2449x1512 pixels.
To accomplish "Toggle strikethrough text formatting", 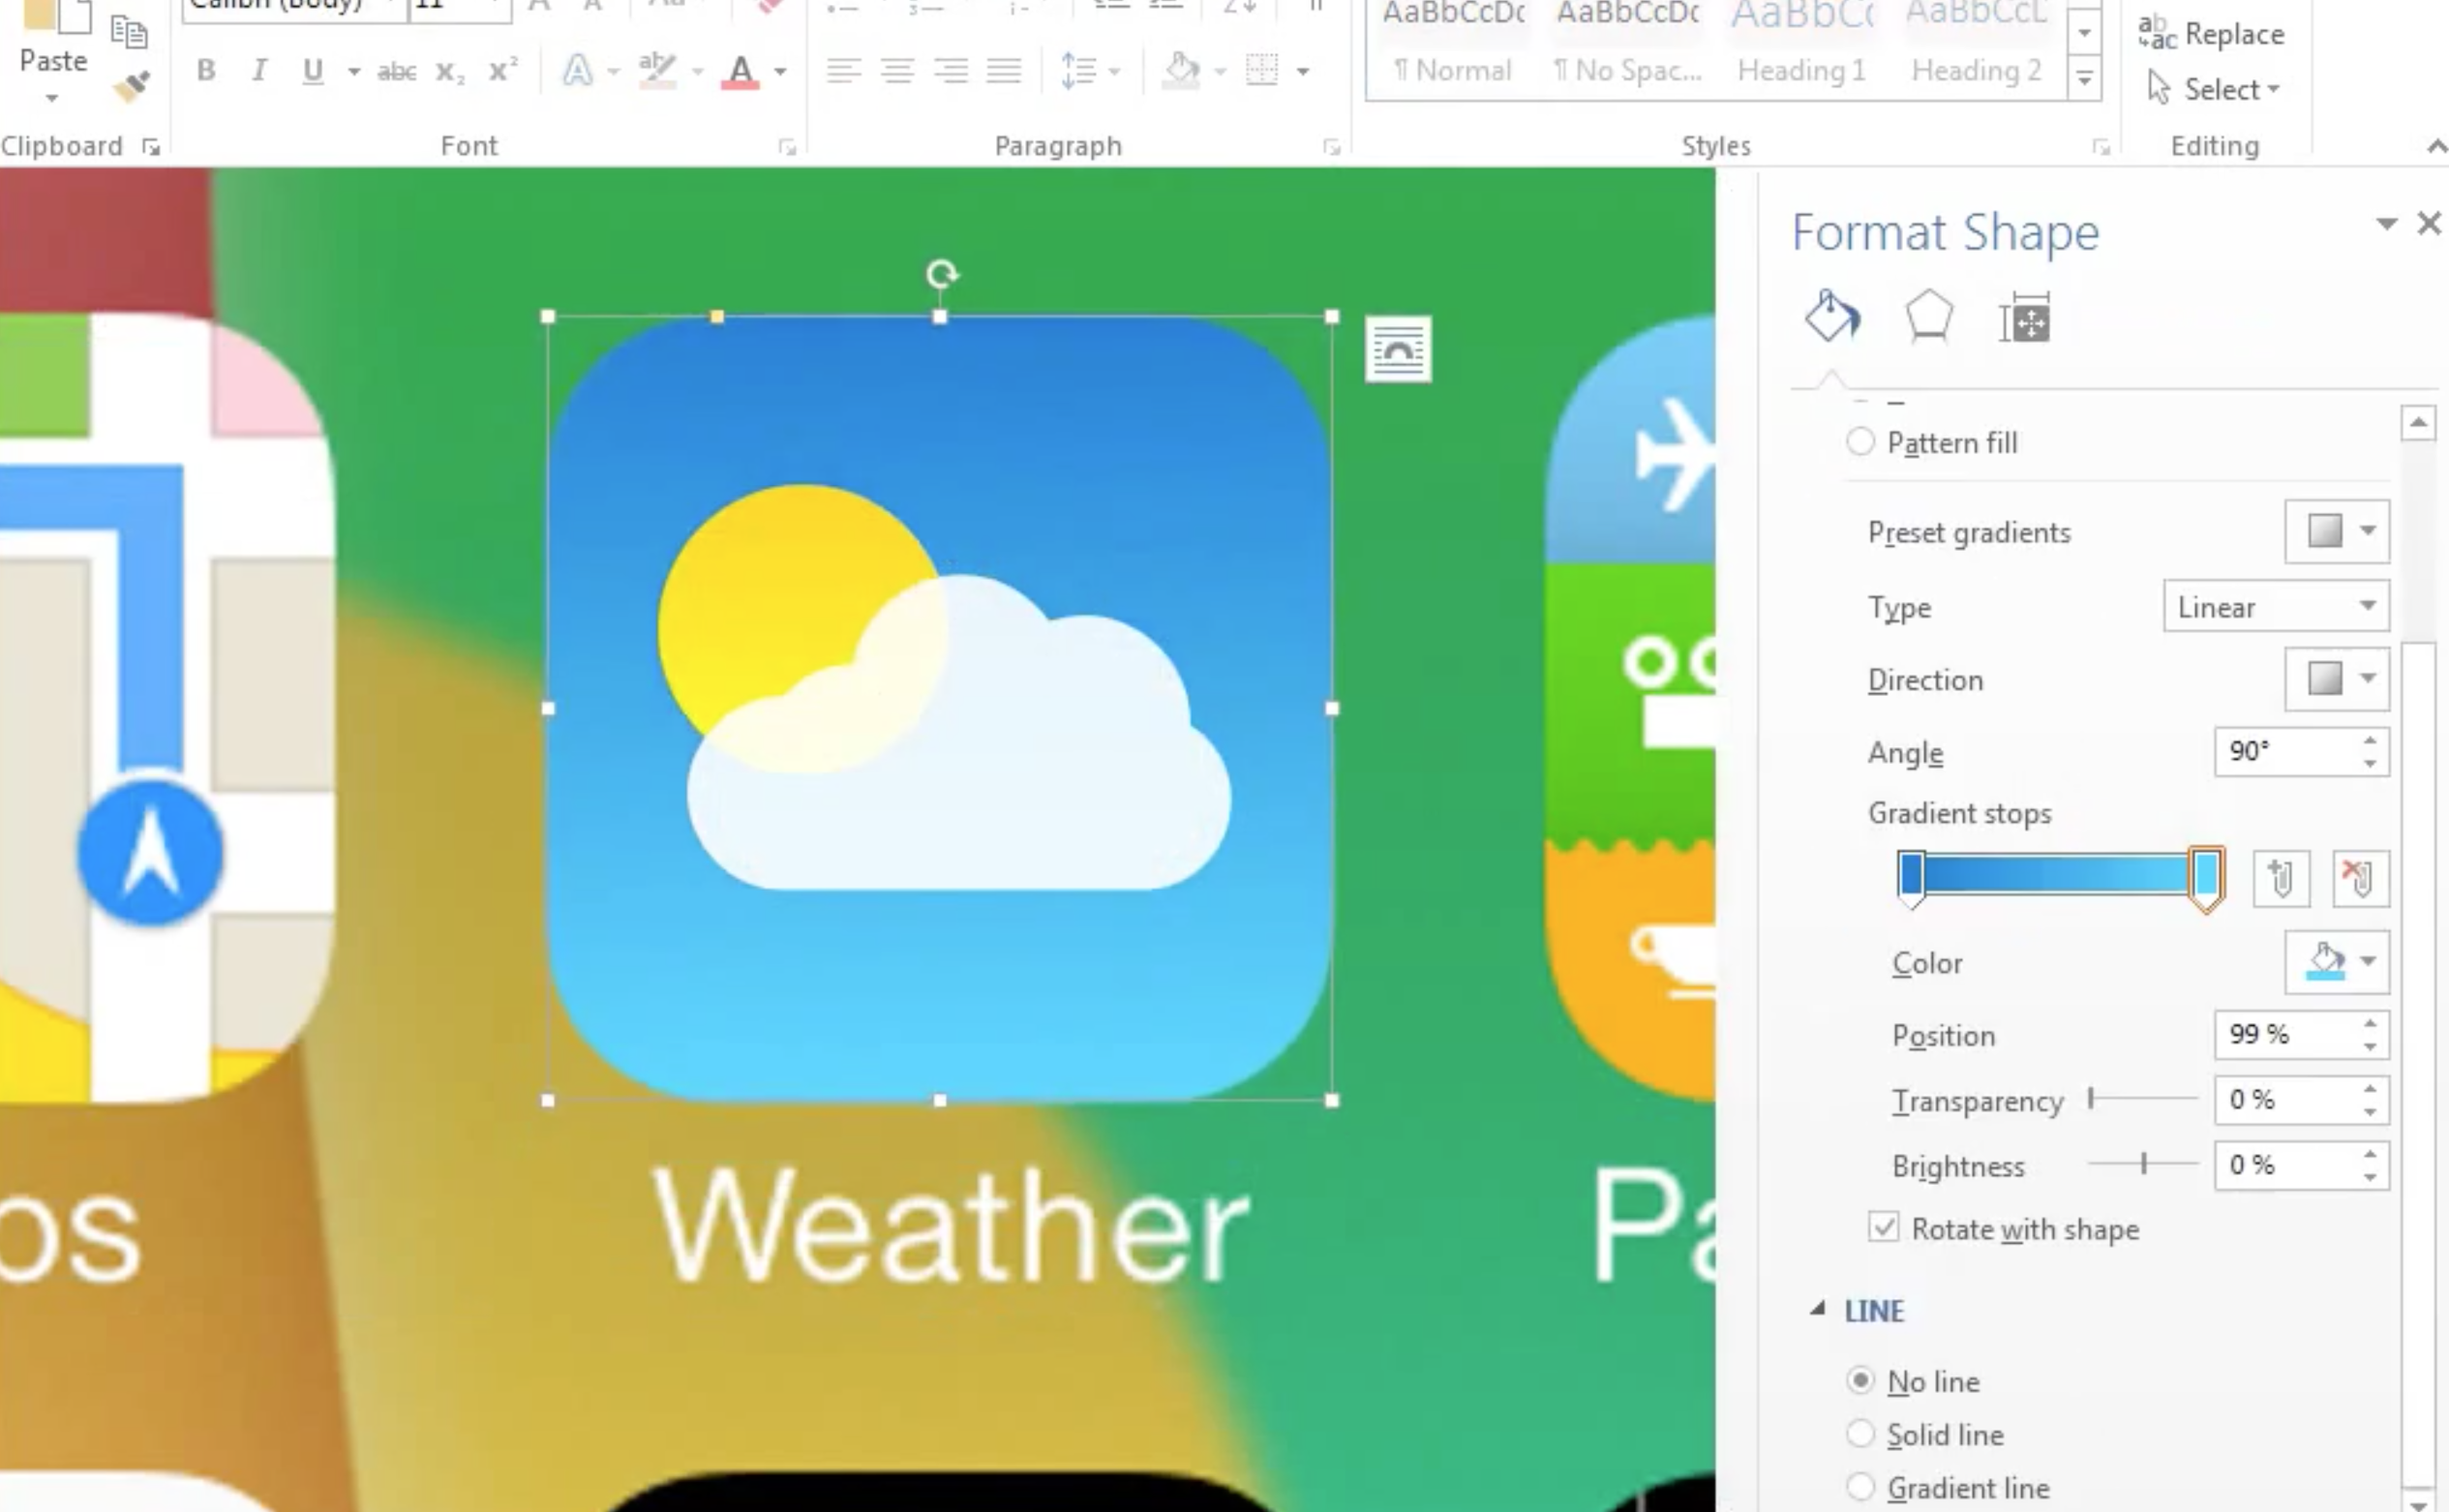I will tap(396, 71).
